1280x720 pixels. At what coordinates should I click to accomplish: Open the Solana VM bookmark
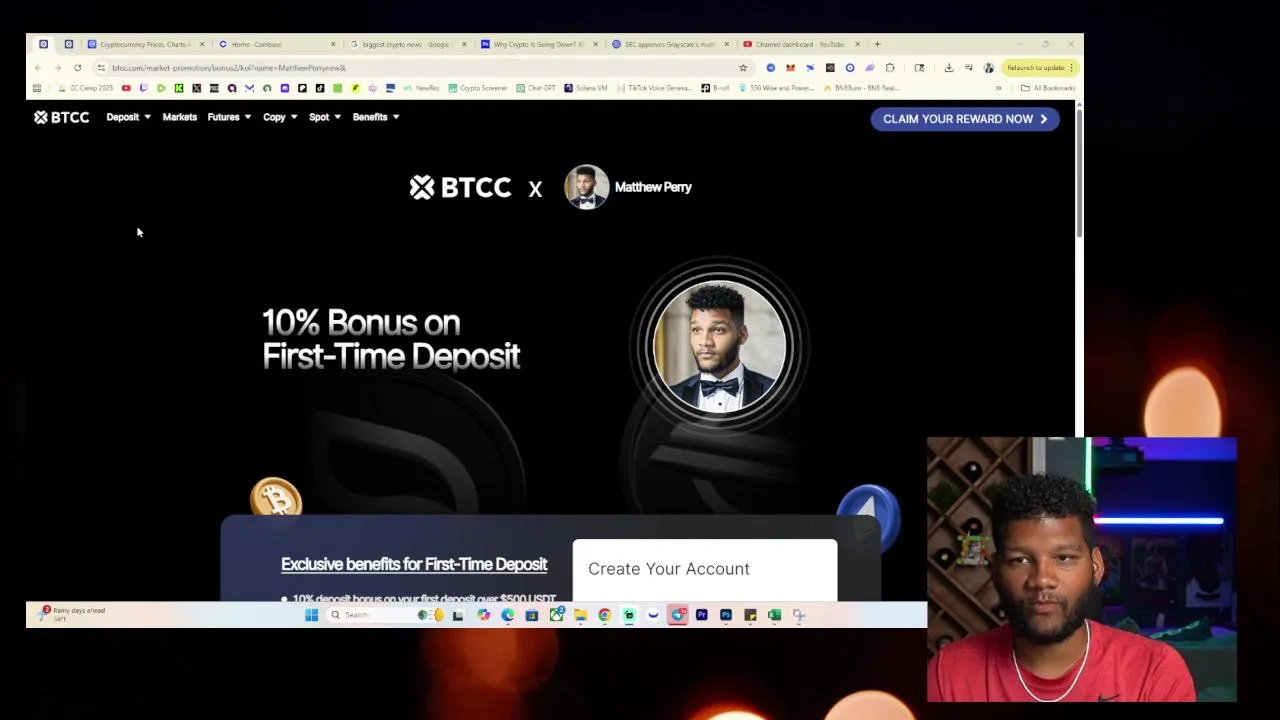tap(586, 88)
